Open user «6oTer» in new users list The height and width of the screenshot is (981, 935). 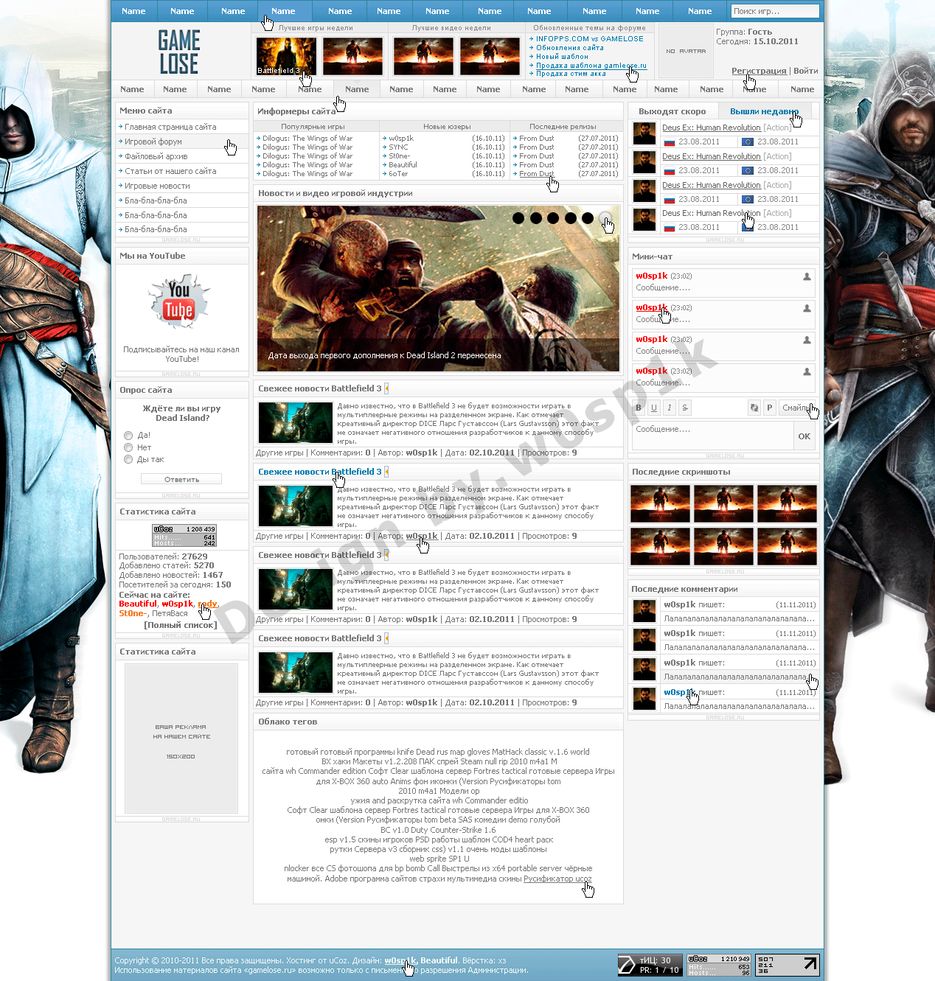coord(398,174)
